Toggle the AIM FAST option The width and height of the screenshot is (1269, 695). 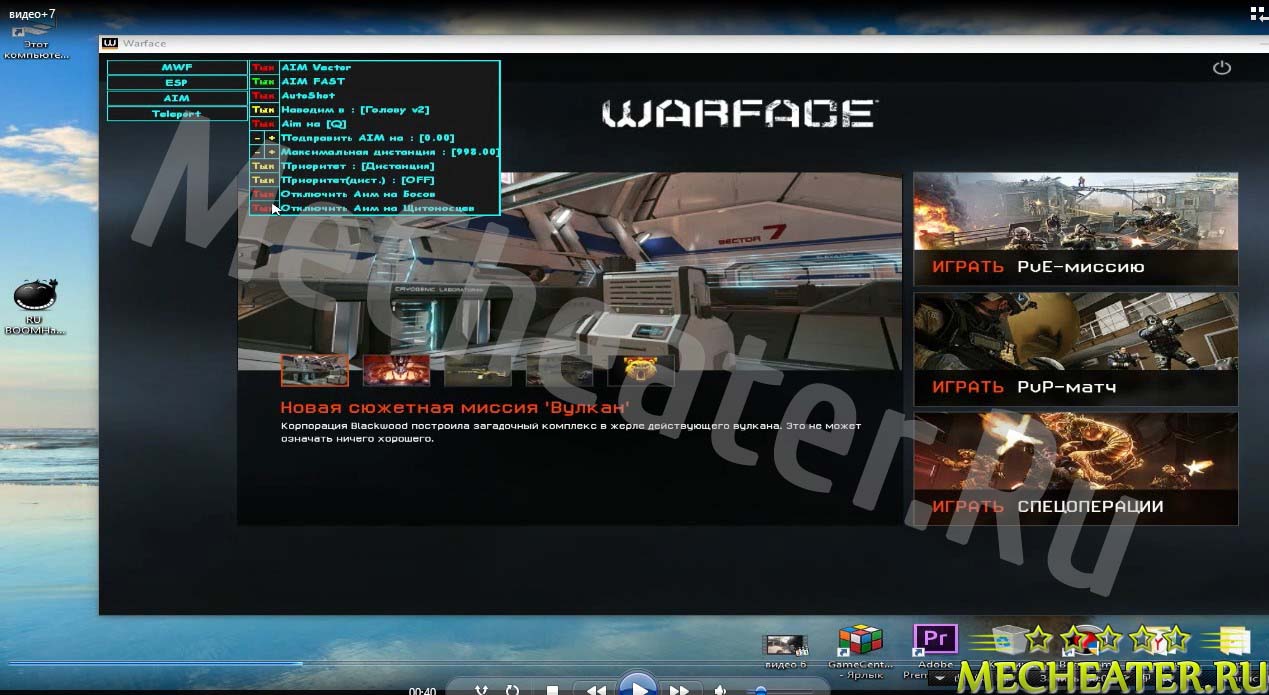(x=264, y=82)
